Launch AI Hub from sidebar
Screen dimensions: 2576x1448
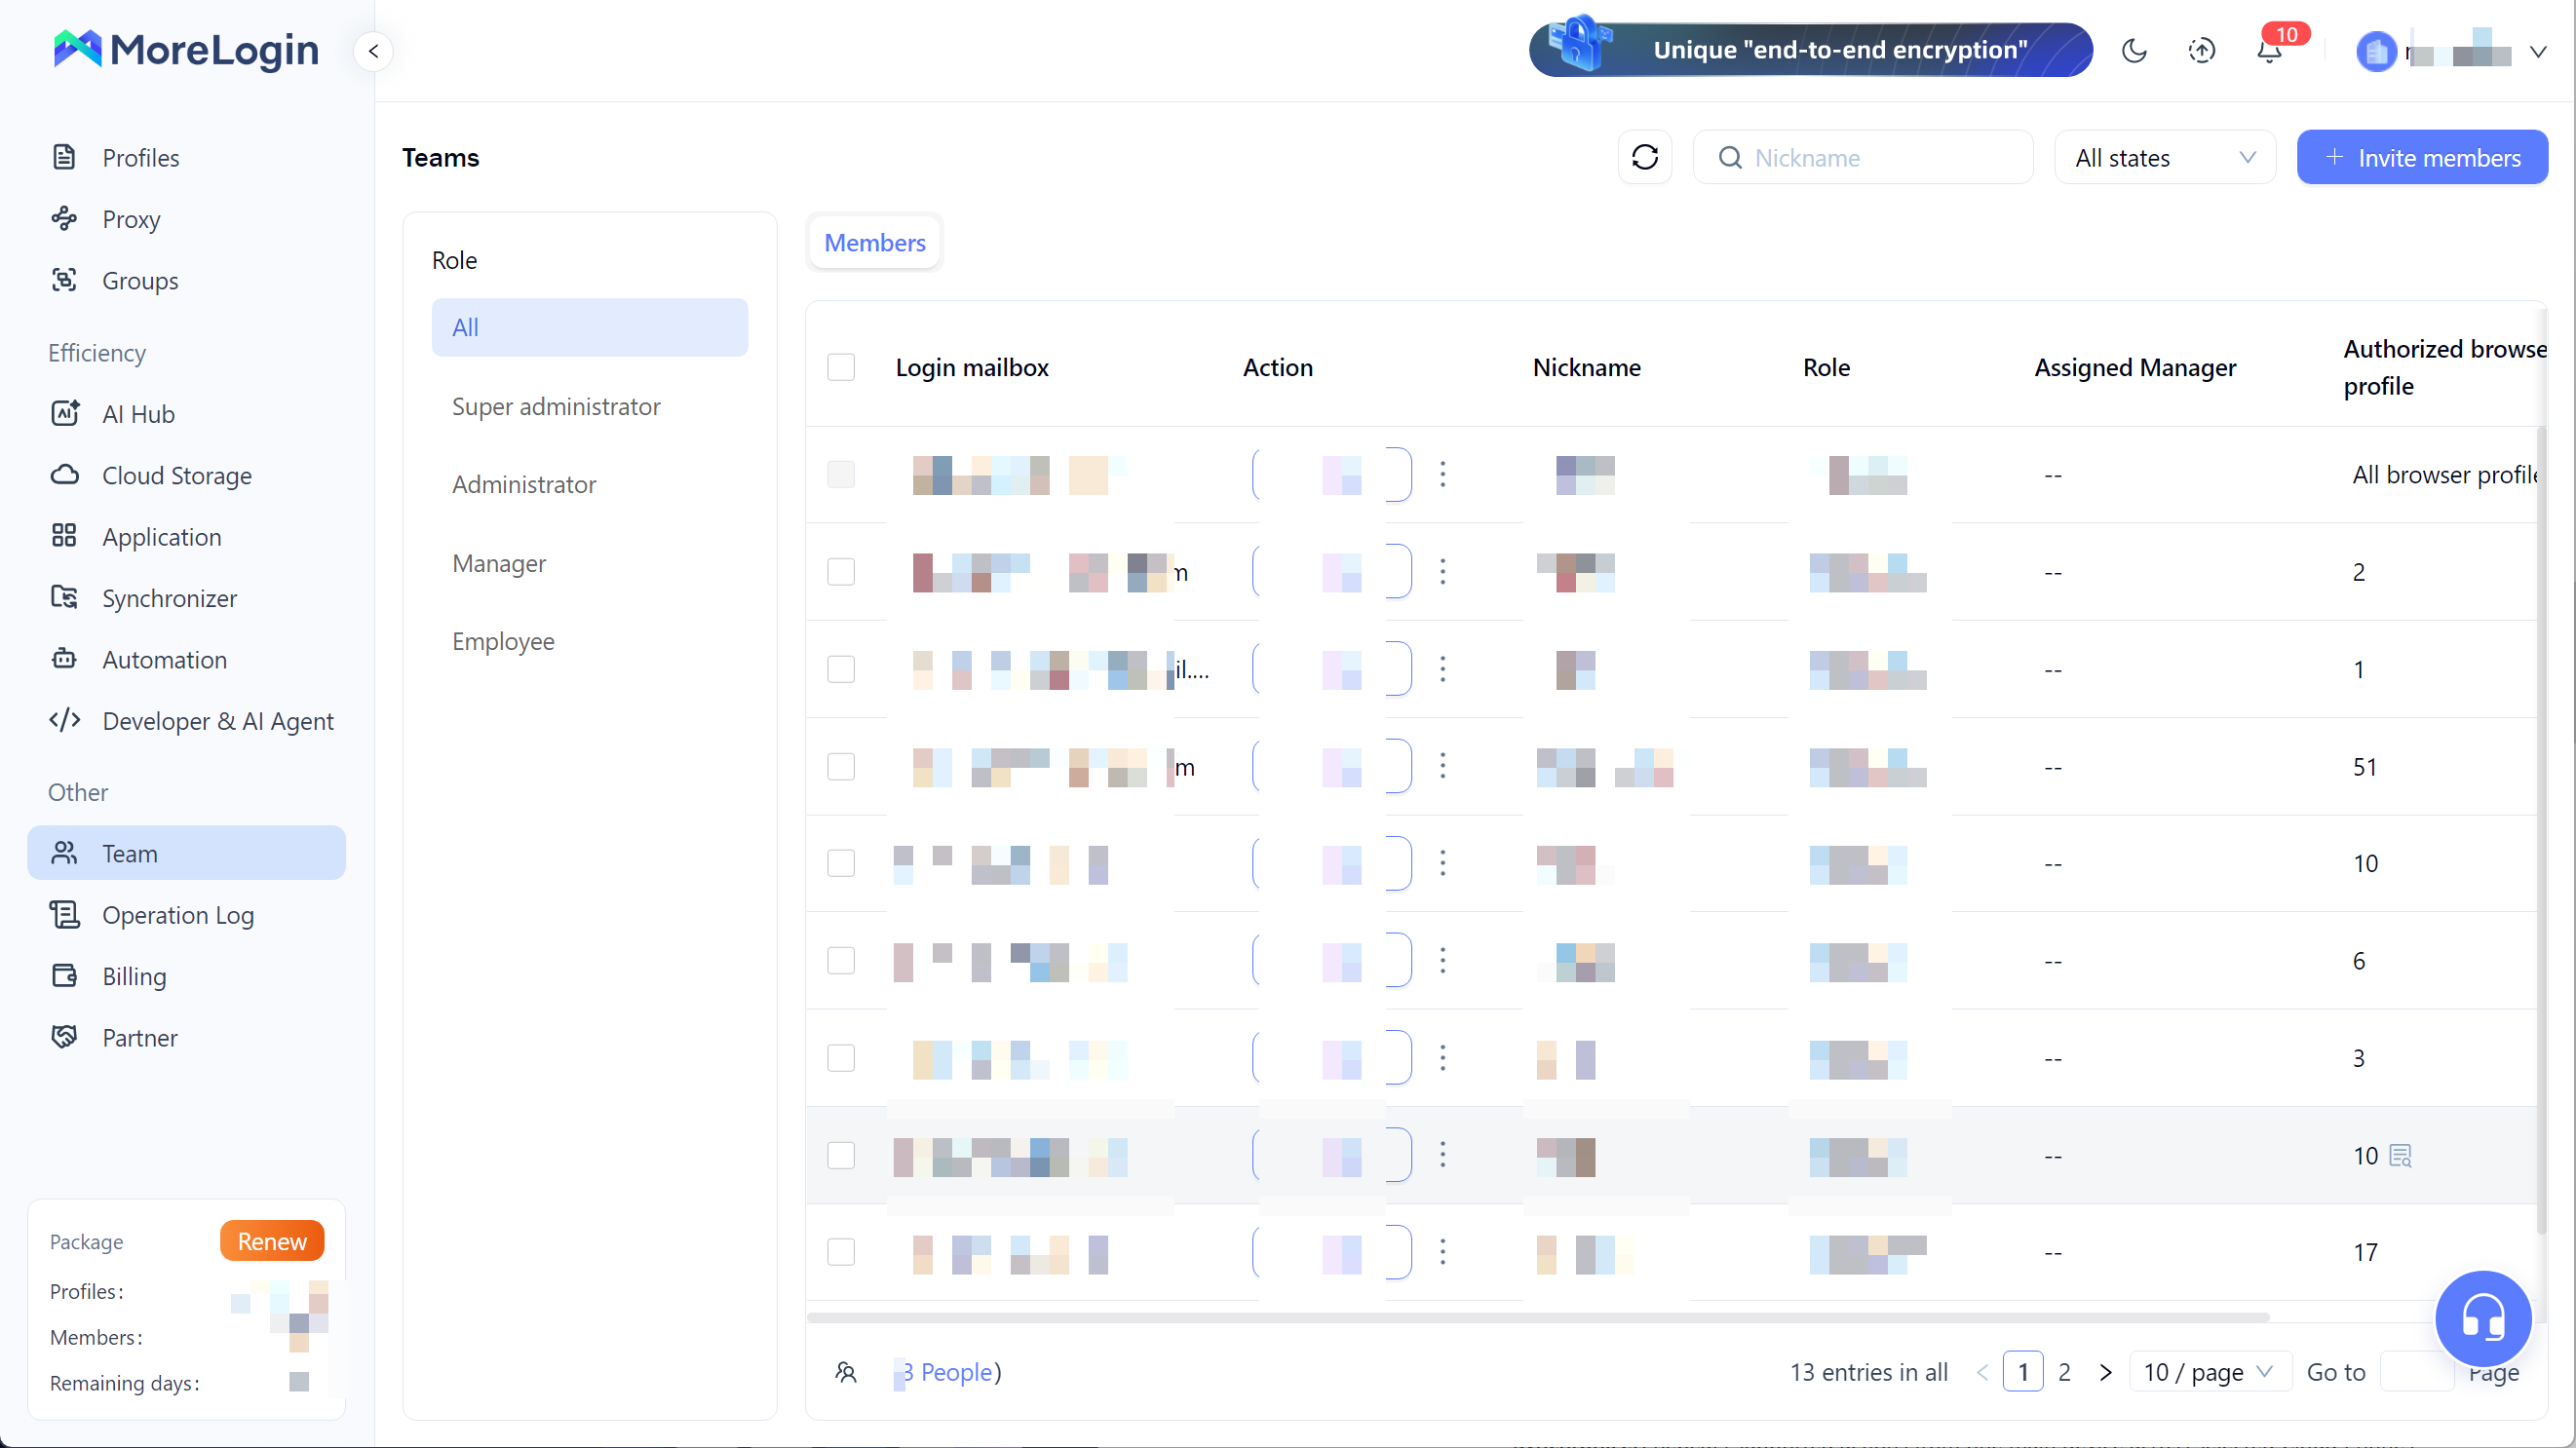point(138,414)
